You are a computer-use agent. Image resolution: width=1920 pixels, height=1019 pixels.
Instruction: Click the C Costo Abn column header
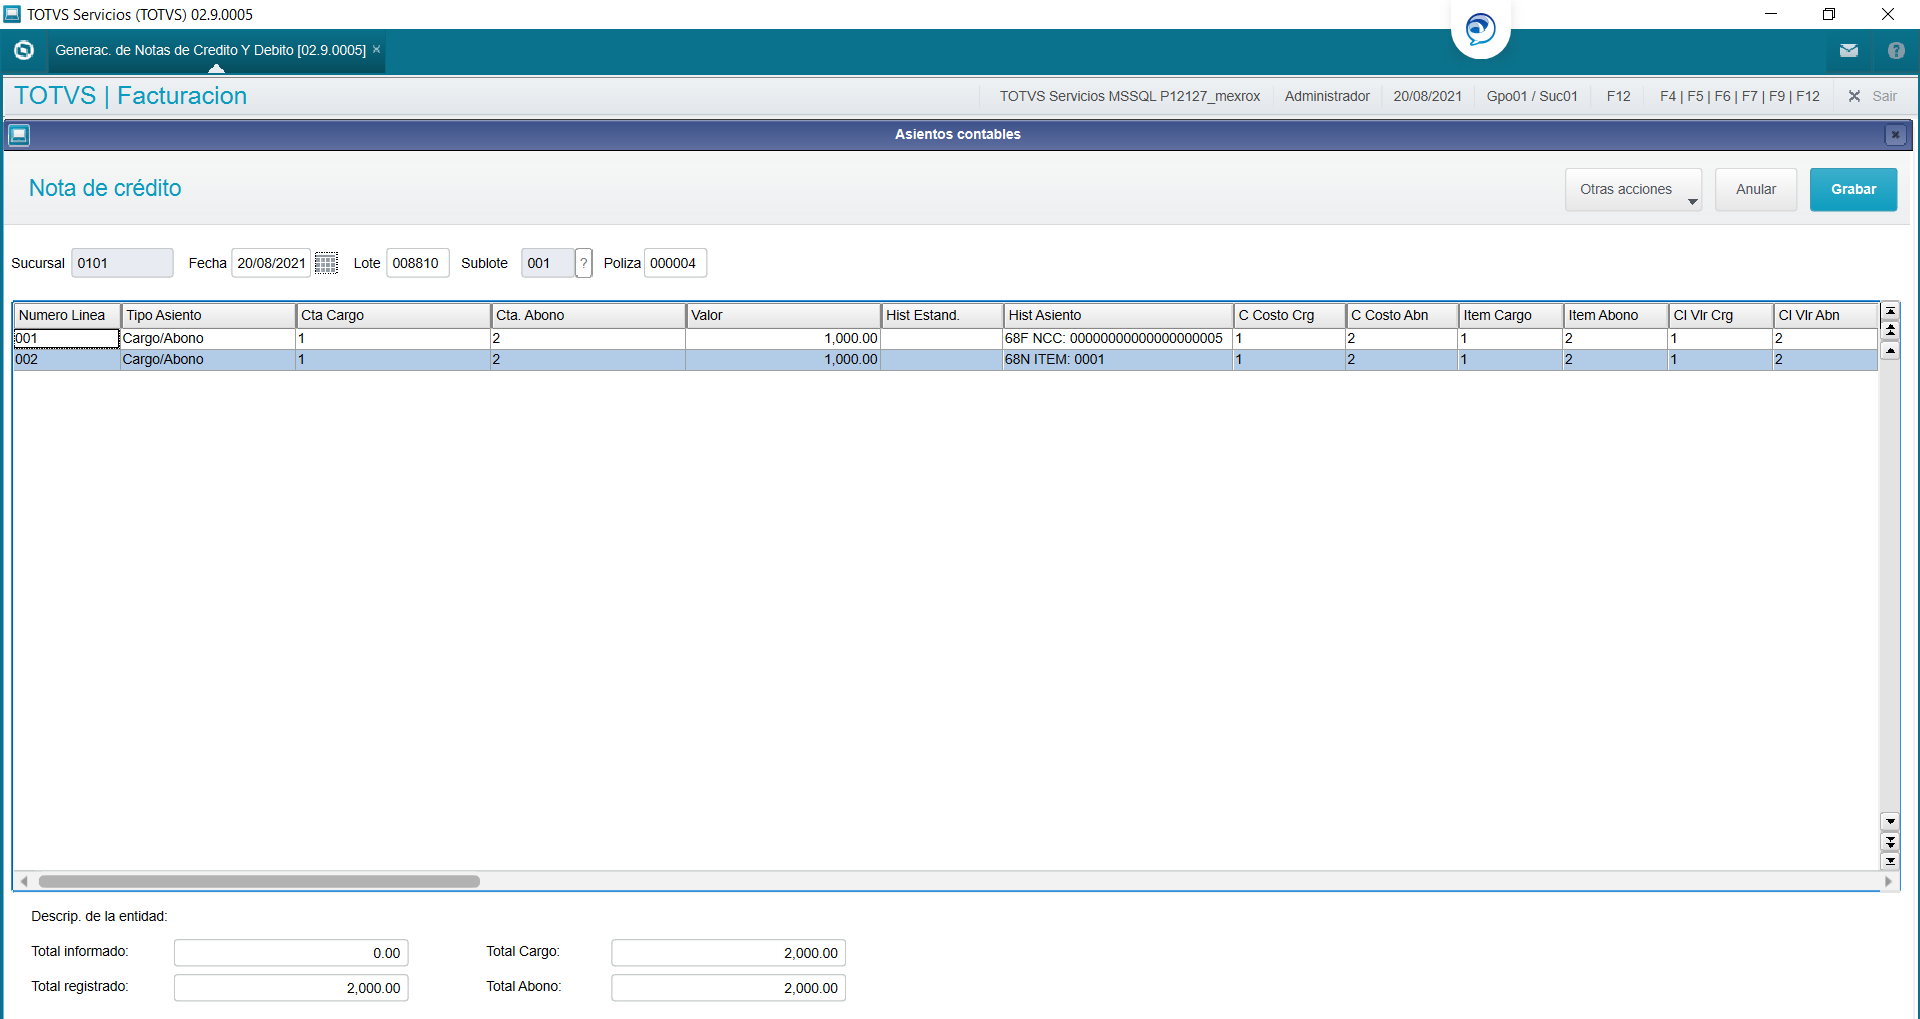pos(1402,315)
